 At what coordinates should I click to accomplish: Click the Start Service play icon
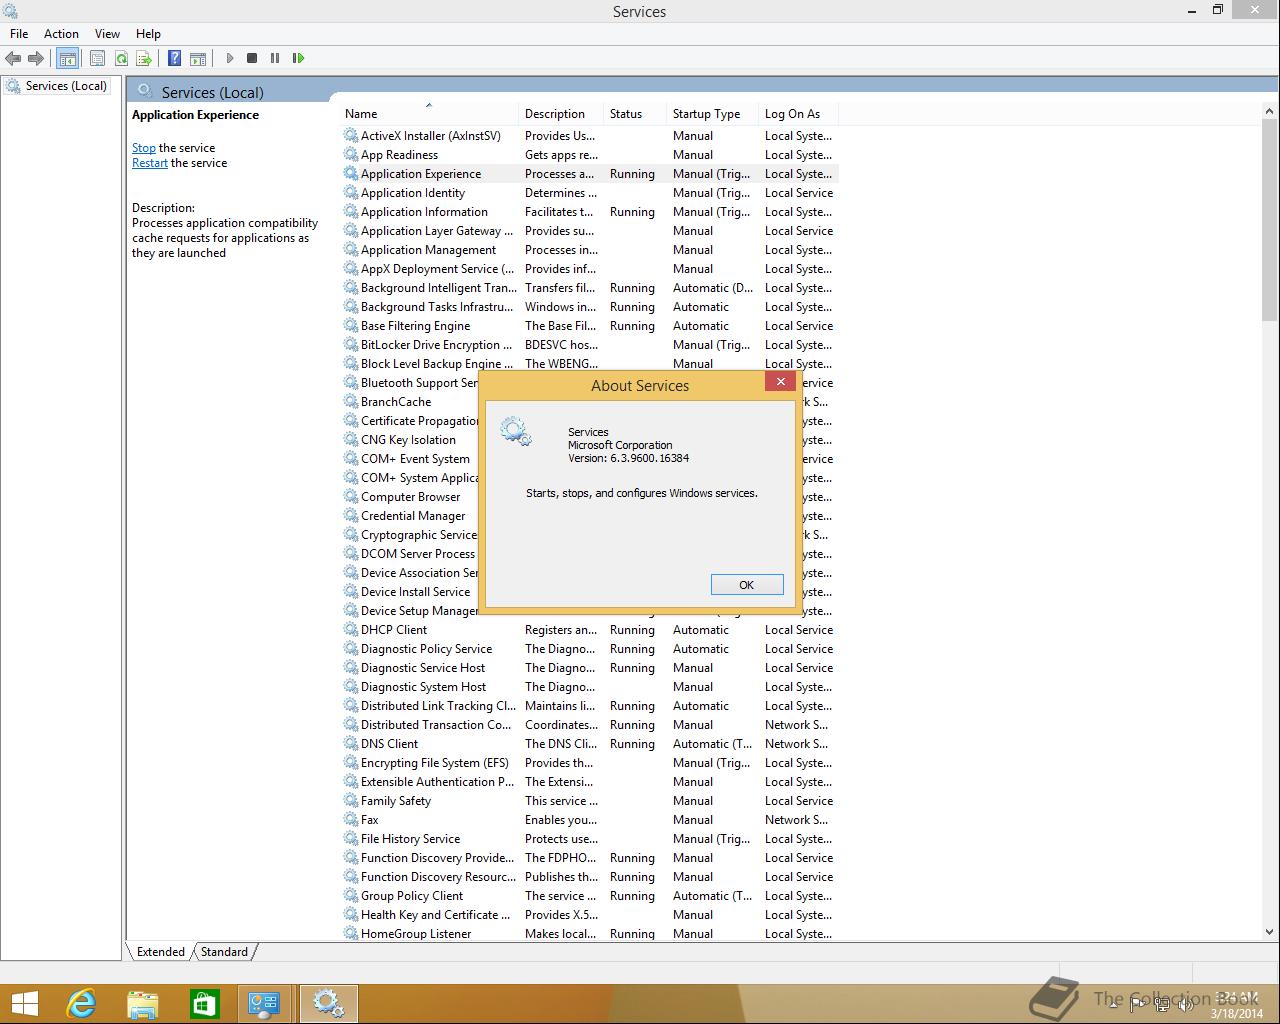(230, 58)
